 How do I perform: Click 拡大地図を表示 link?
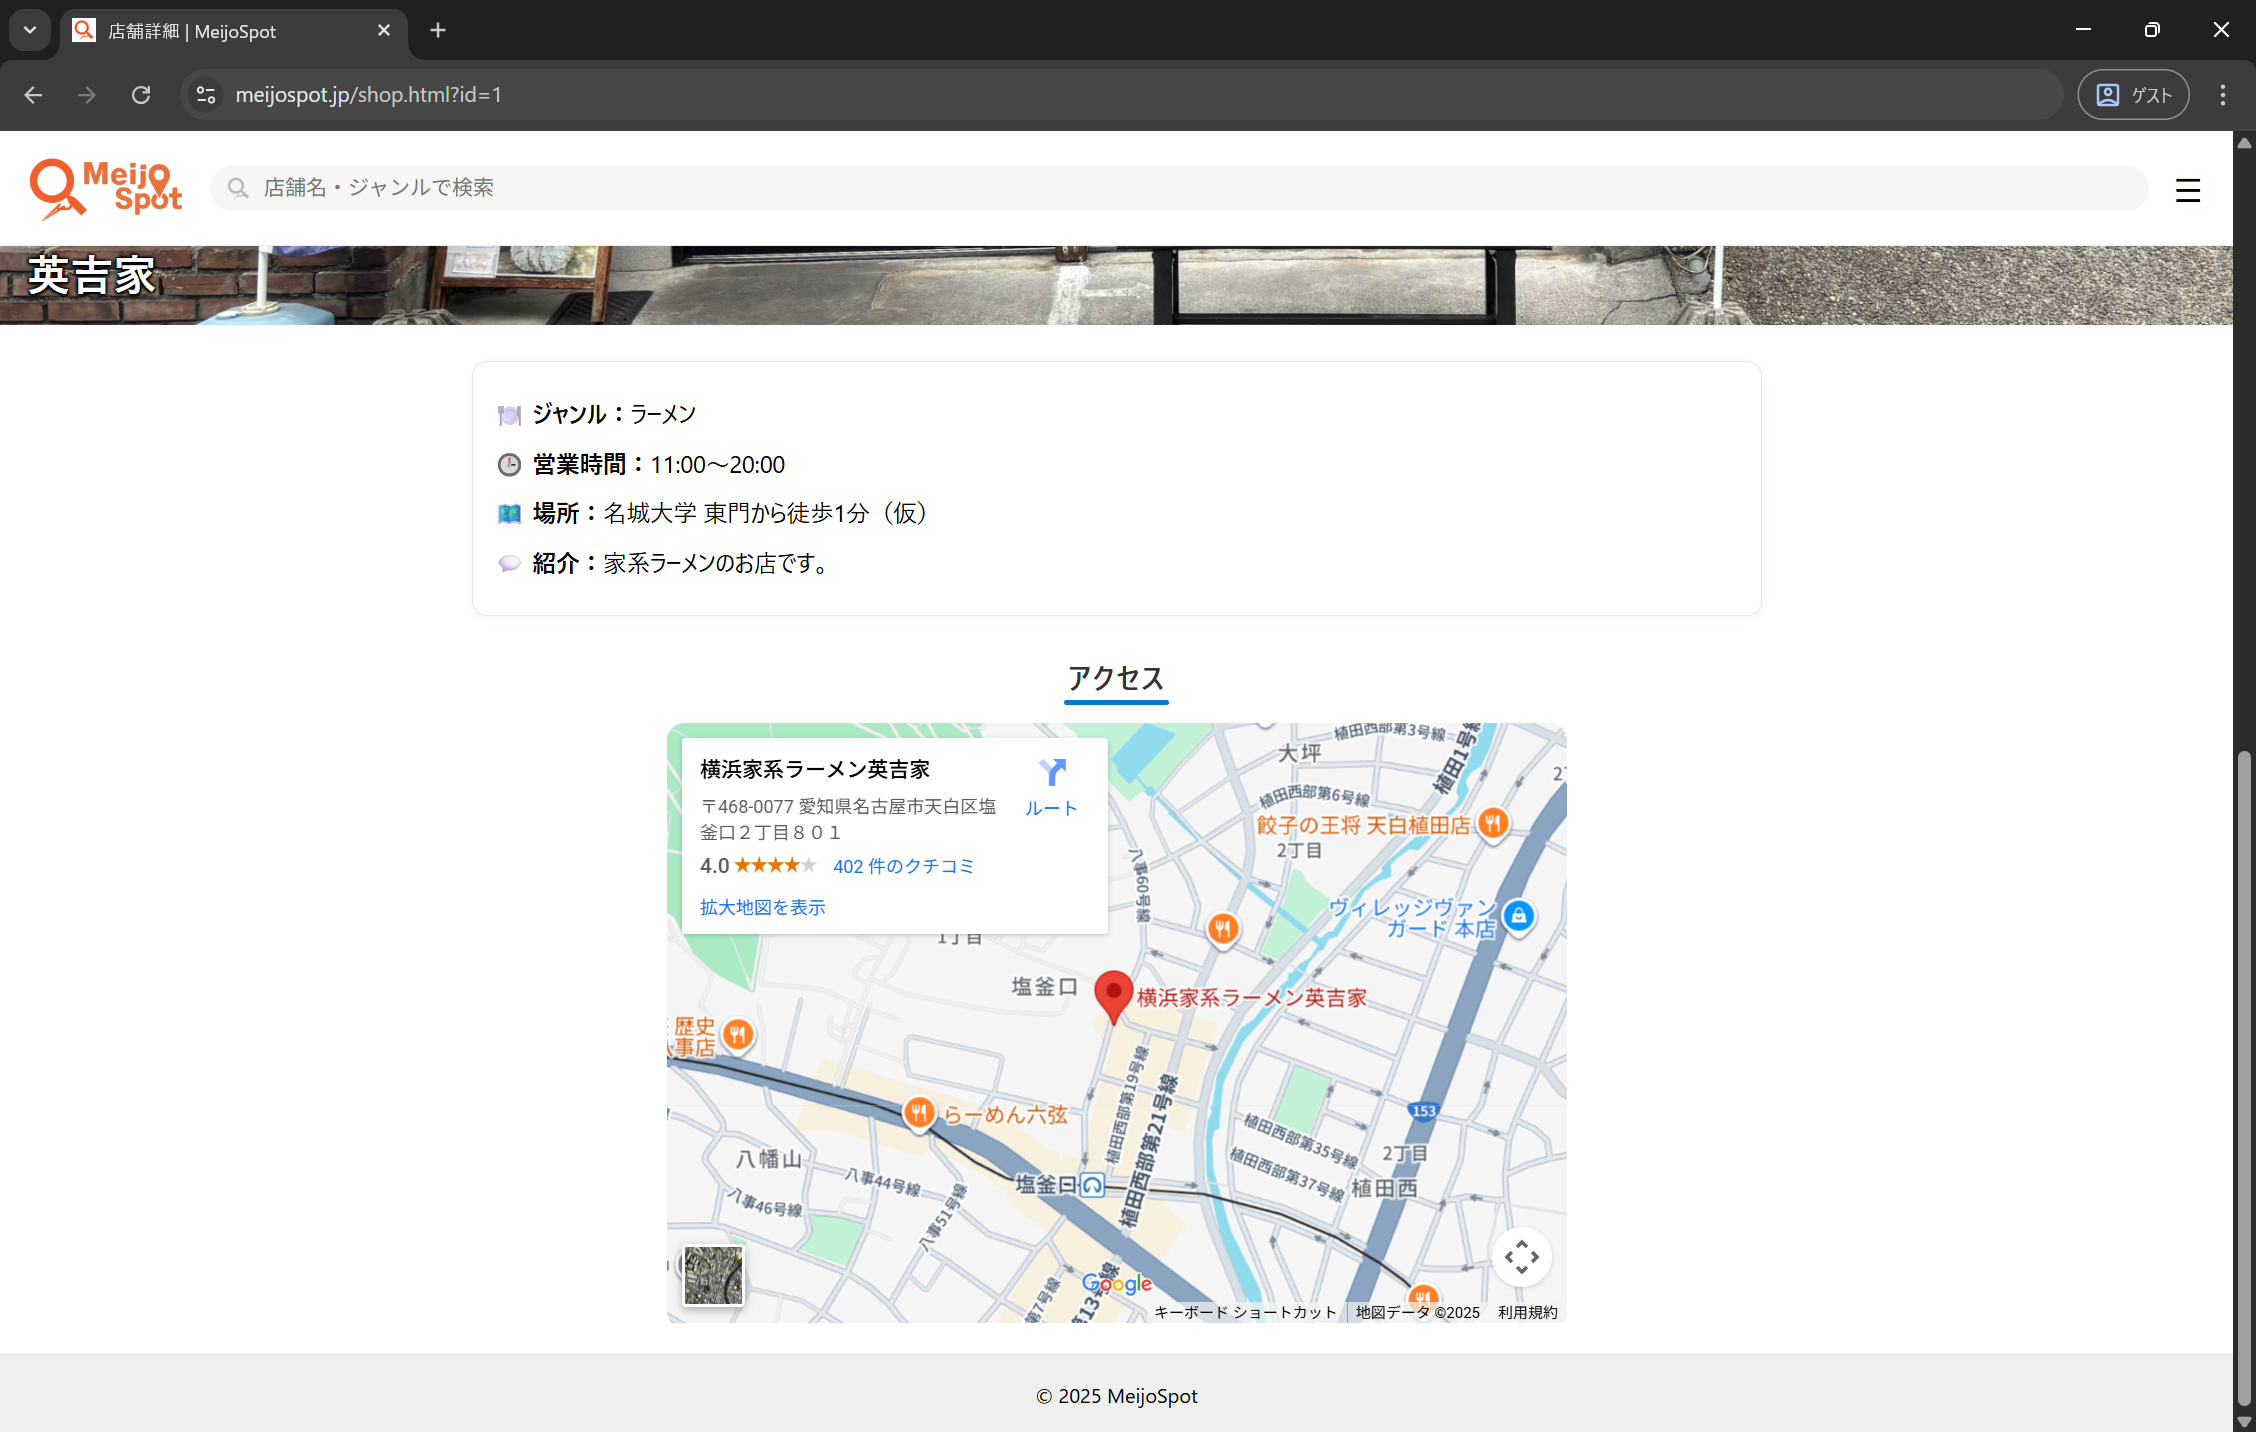coord(762,907)
